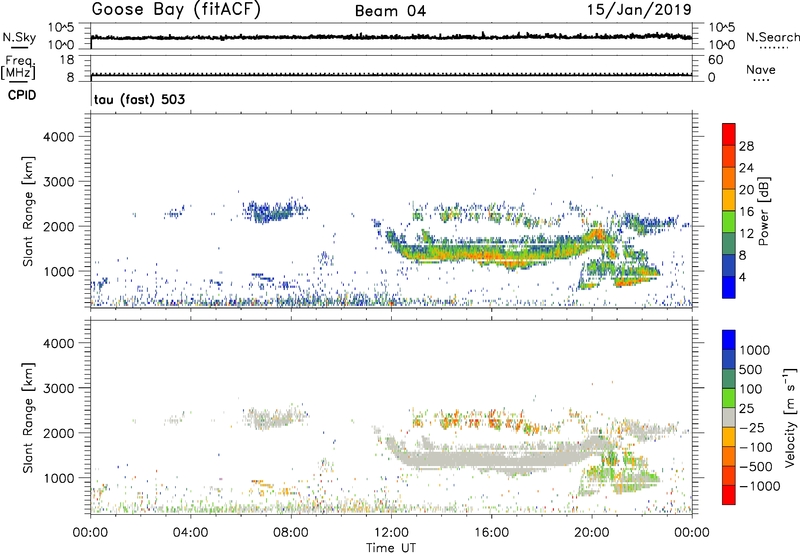Click the 'N.Search' legend label
The width and height of the screenshot is (800, 554).
point(772,37)
